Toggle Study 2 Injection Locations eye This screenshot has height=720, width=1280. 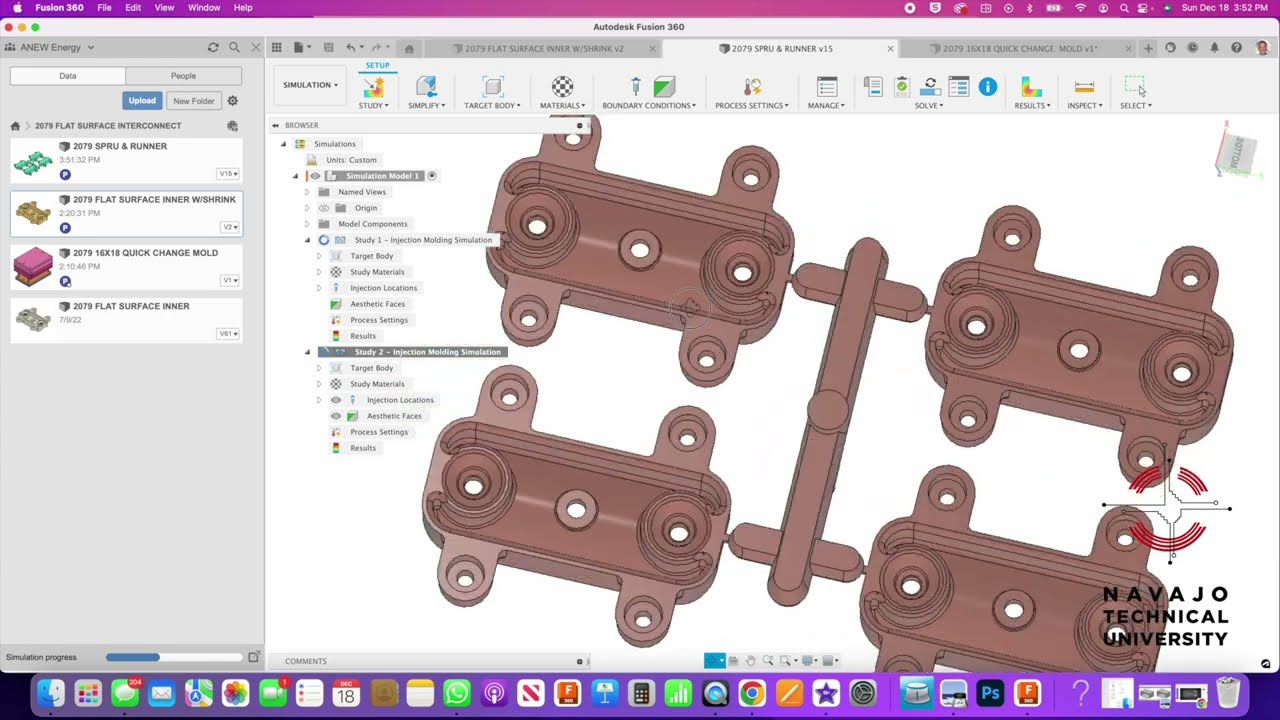pos(336,400)
